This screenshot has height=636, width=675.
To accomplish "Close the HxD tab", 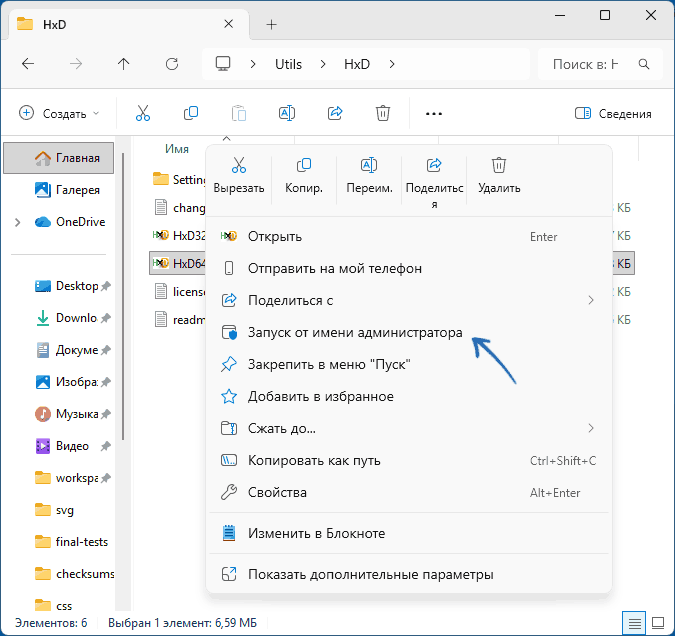I will click(x=229, y=24).
